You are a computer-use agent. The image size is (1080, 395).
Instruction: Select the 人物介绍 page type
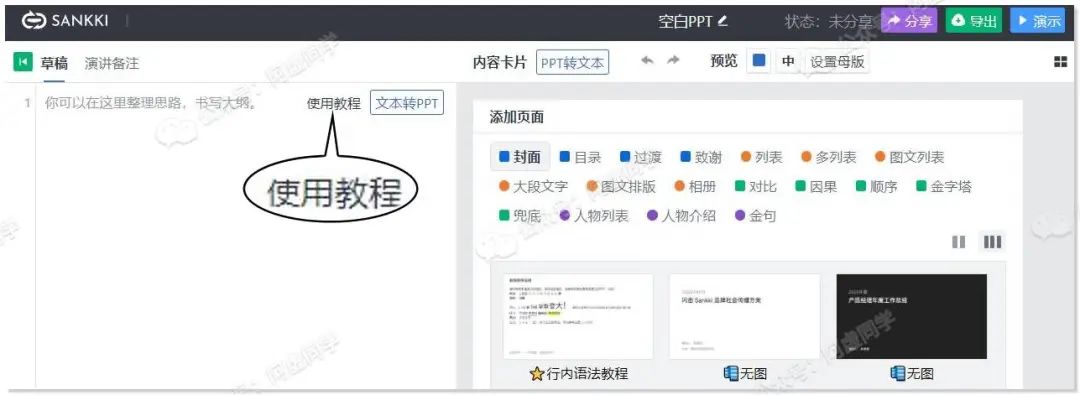682,216
